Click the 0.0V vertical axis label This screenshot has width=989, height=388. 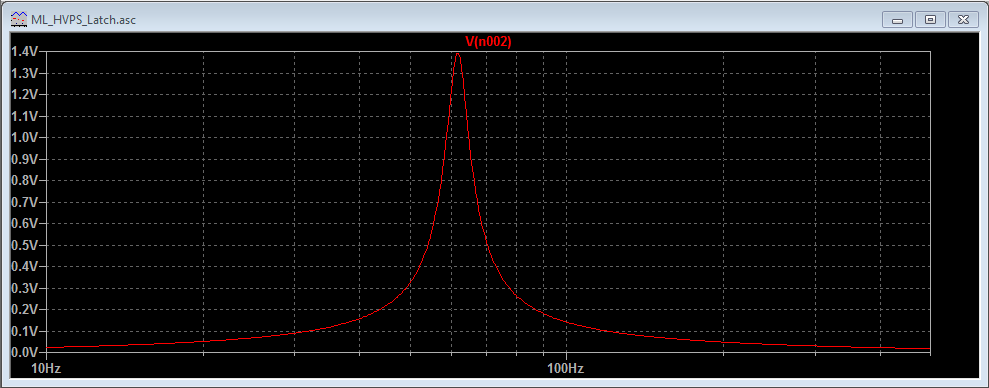coord(25,352)
